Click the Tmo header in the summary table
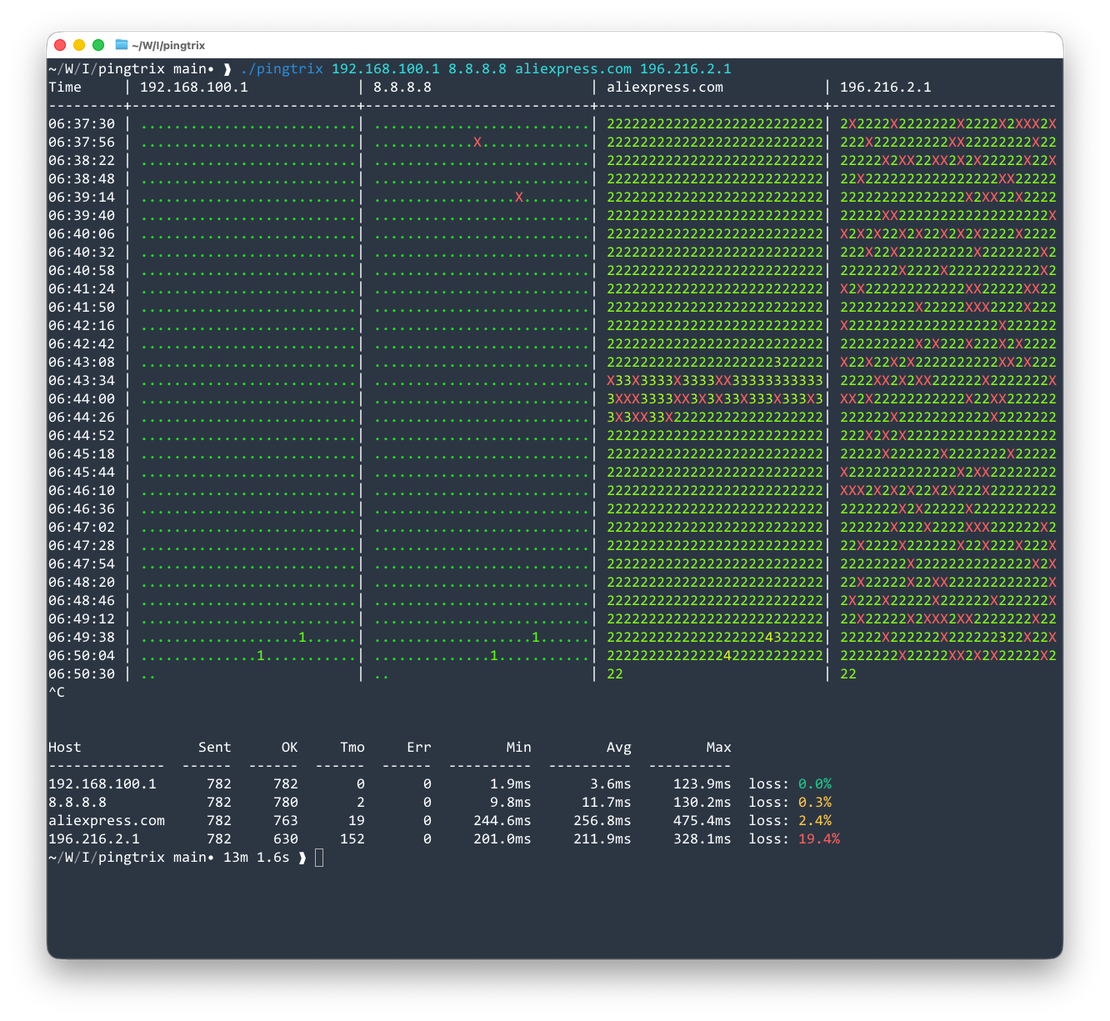 [x=353, y=747]
